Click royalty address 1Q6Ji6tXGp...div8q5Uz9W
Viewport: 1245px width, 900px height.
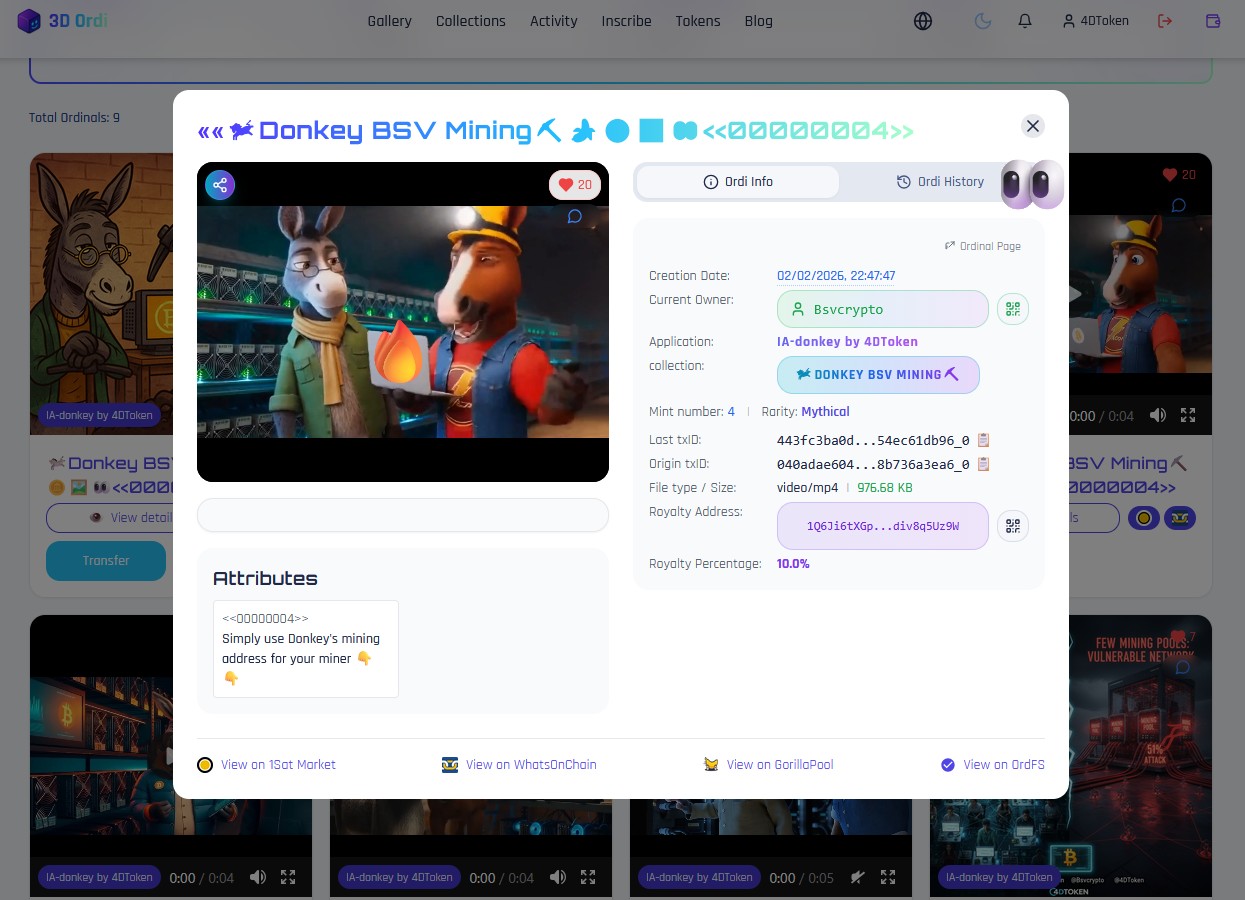(x=883, y=526)
